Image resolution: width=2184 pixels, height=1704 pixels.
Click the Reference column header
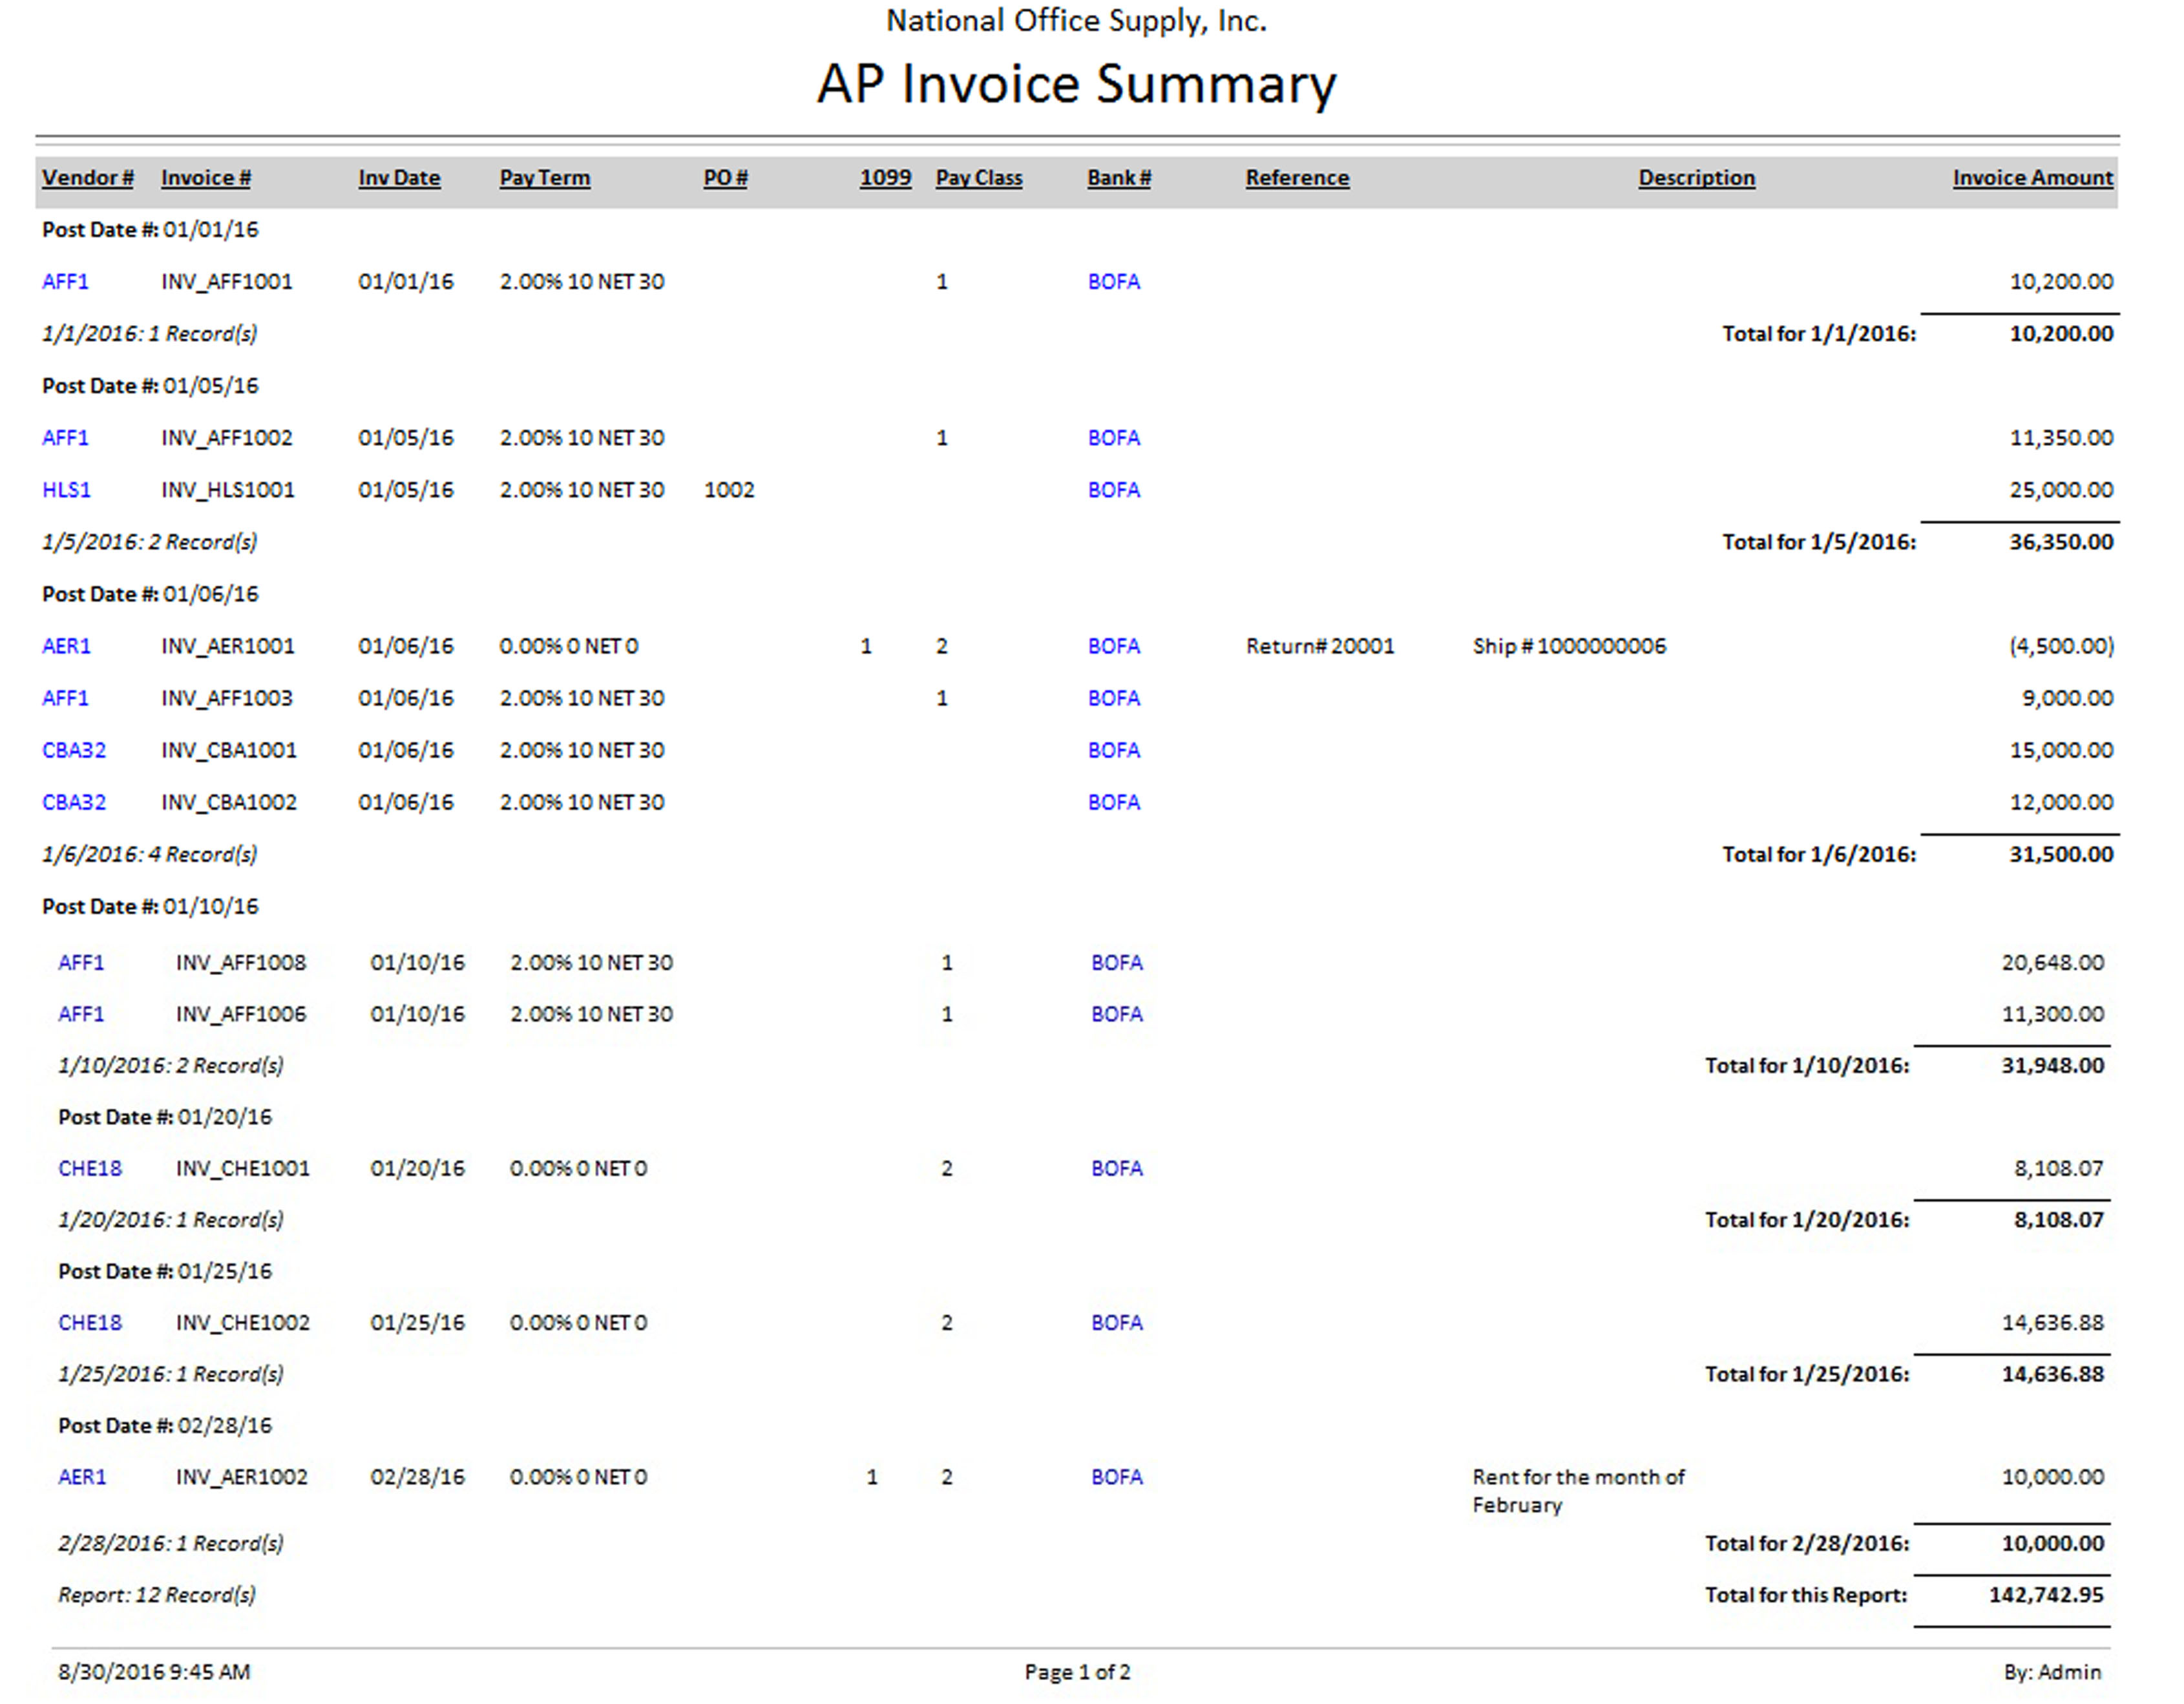coord(1296,178)
